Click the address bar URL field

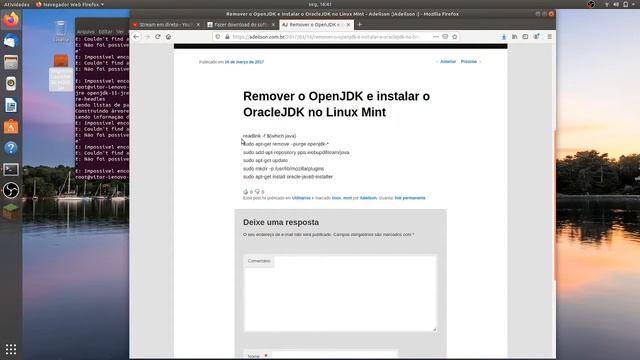pos(327,37)
